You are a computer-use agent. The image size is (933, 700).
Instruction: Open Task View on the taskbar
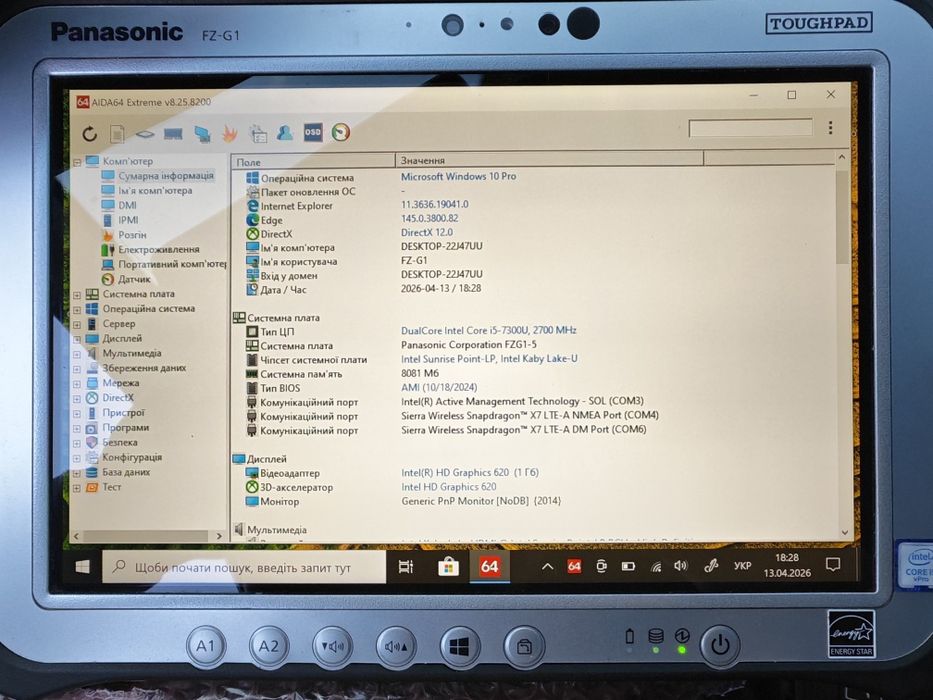406,567
